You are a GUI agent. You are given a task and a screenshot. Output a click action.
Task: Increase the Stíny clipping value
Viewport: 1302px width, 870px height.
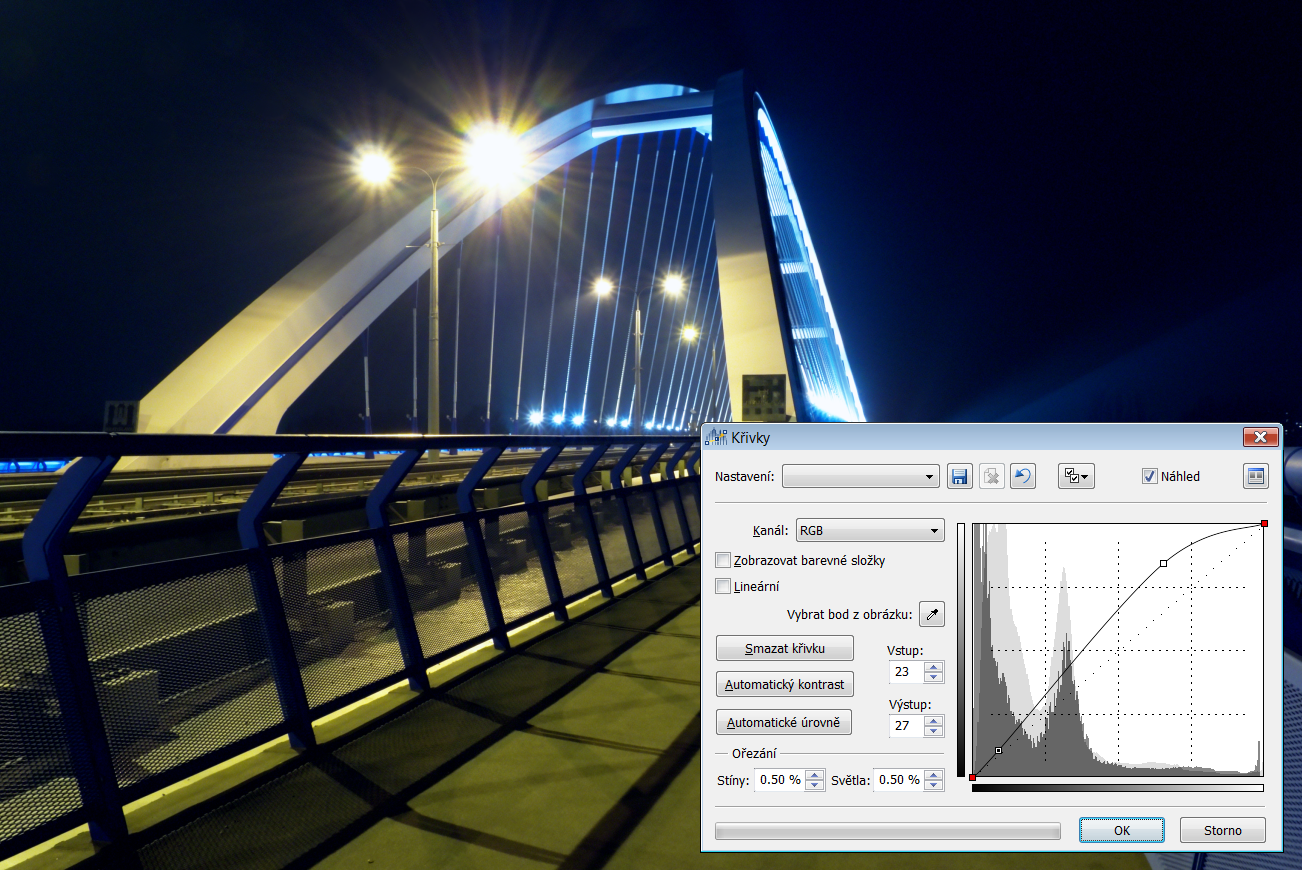tap(816, 775)
